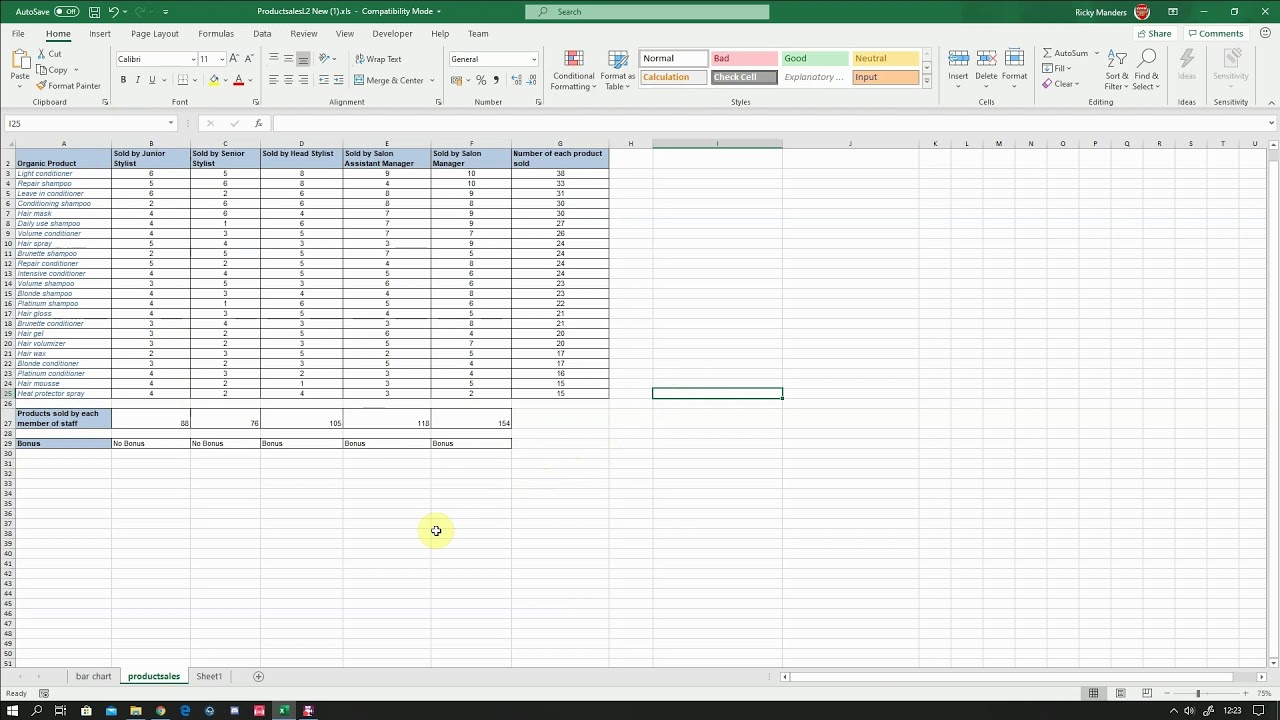Open the Font name combo box (Calibri)

point(156,59)
